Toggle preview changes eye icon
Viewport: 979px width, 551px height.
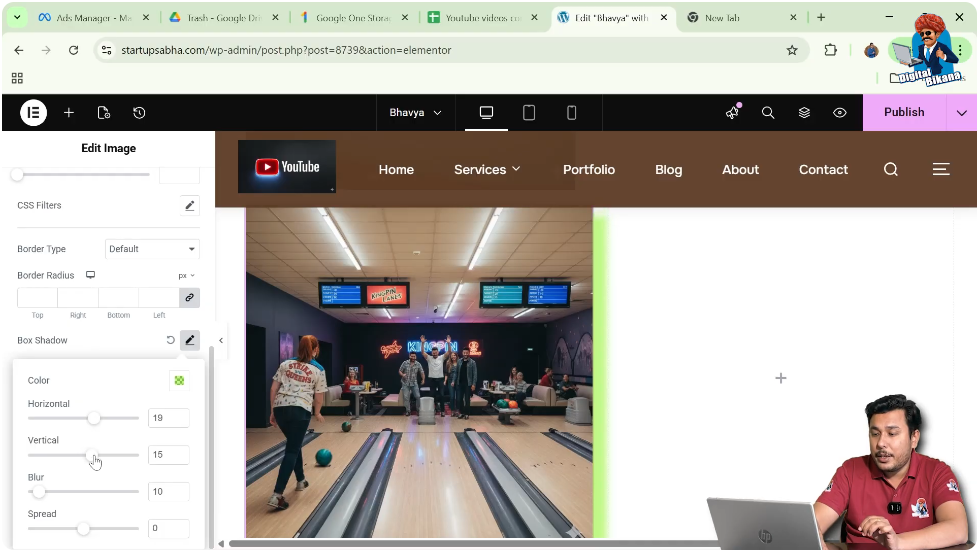click(x=840, y=113)
